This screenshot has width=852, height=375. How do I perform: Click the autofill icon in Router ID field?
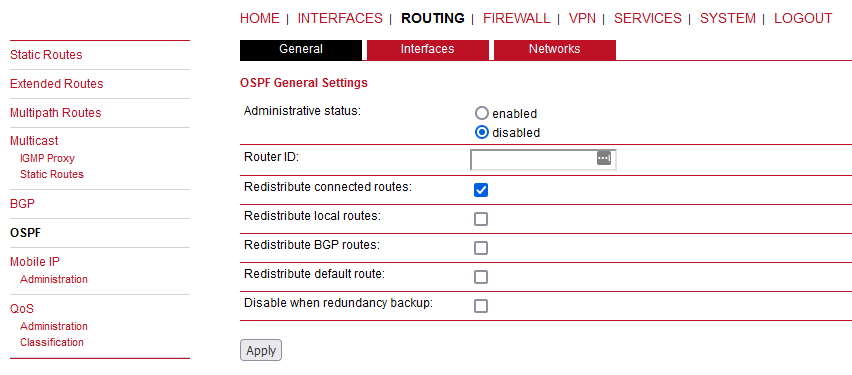click(x=604, y=158)
